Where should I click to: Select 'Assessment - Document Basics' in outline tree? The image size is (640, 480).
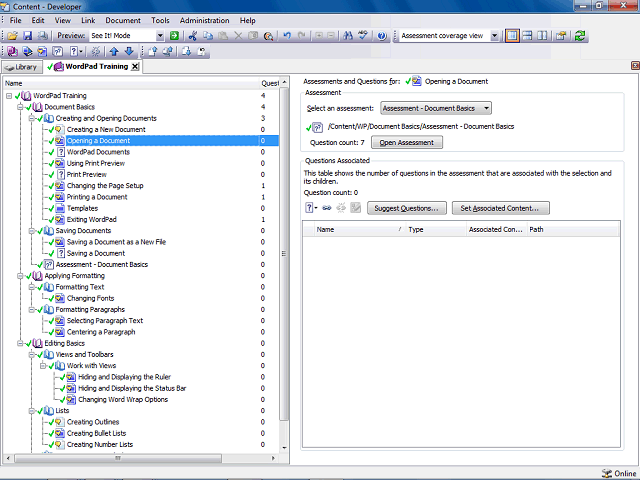(x=102, y=264)
